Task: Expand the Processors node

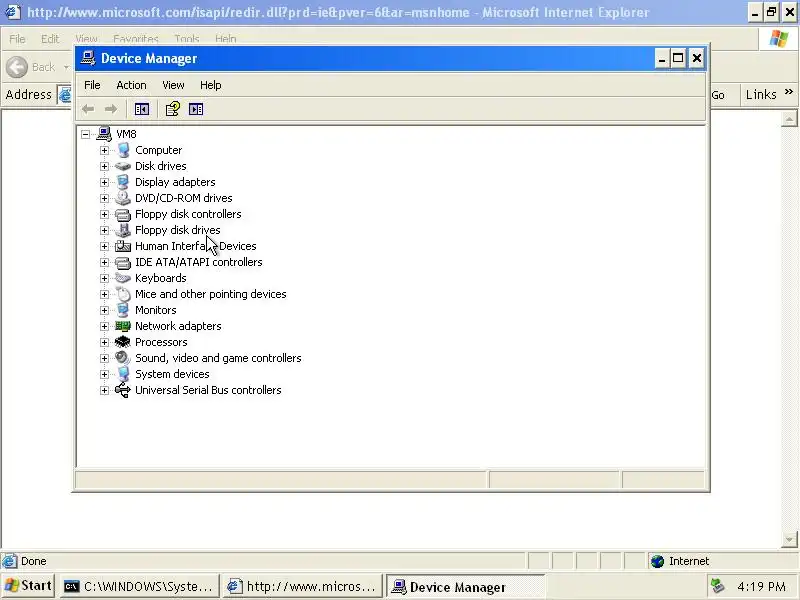Action: (x=104, y=342)
